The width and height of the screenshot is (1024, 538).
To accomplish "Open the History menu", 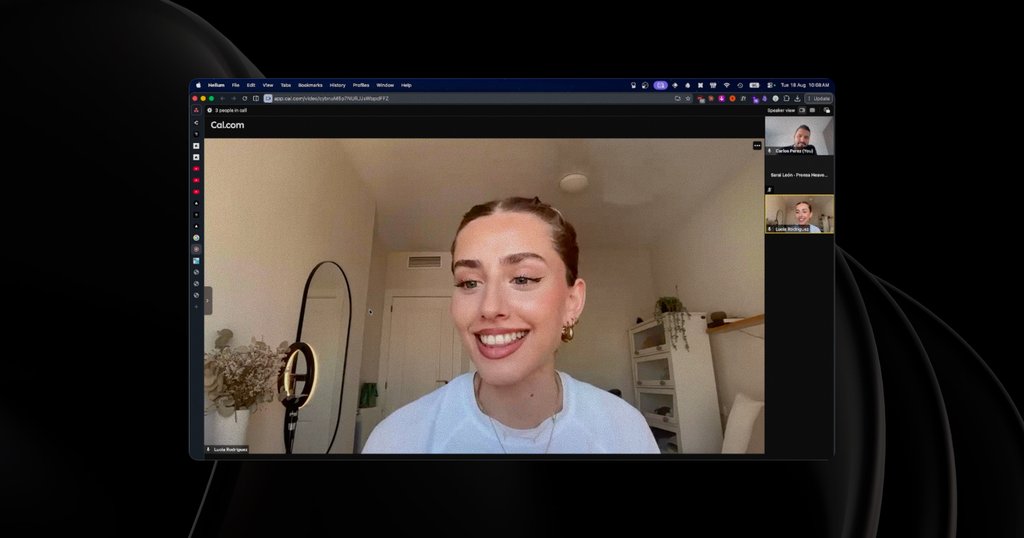I will click(338, 85).
